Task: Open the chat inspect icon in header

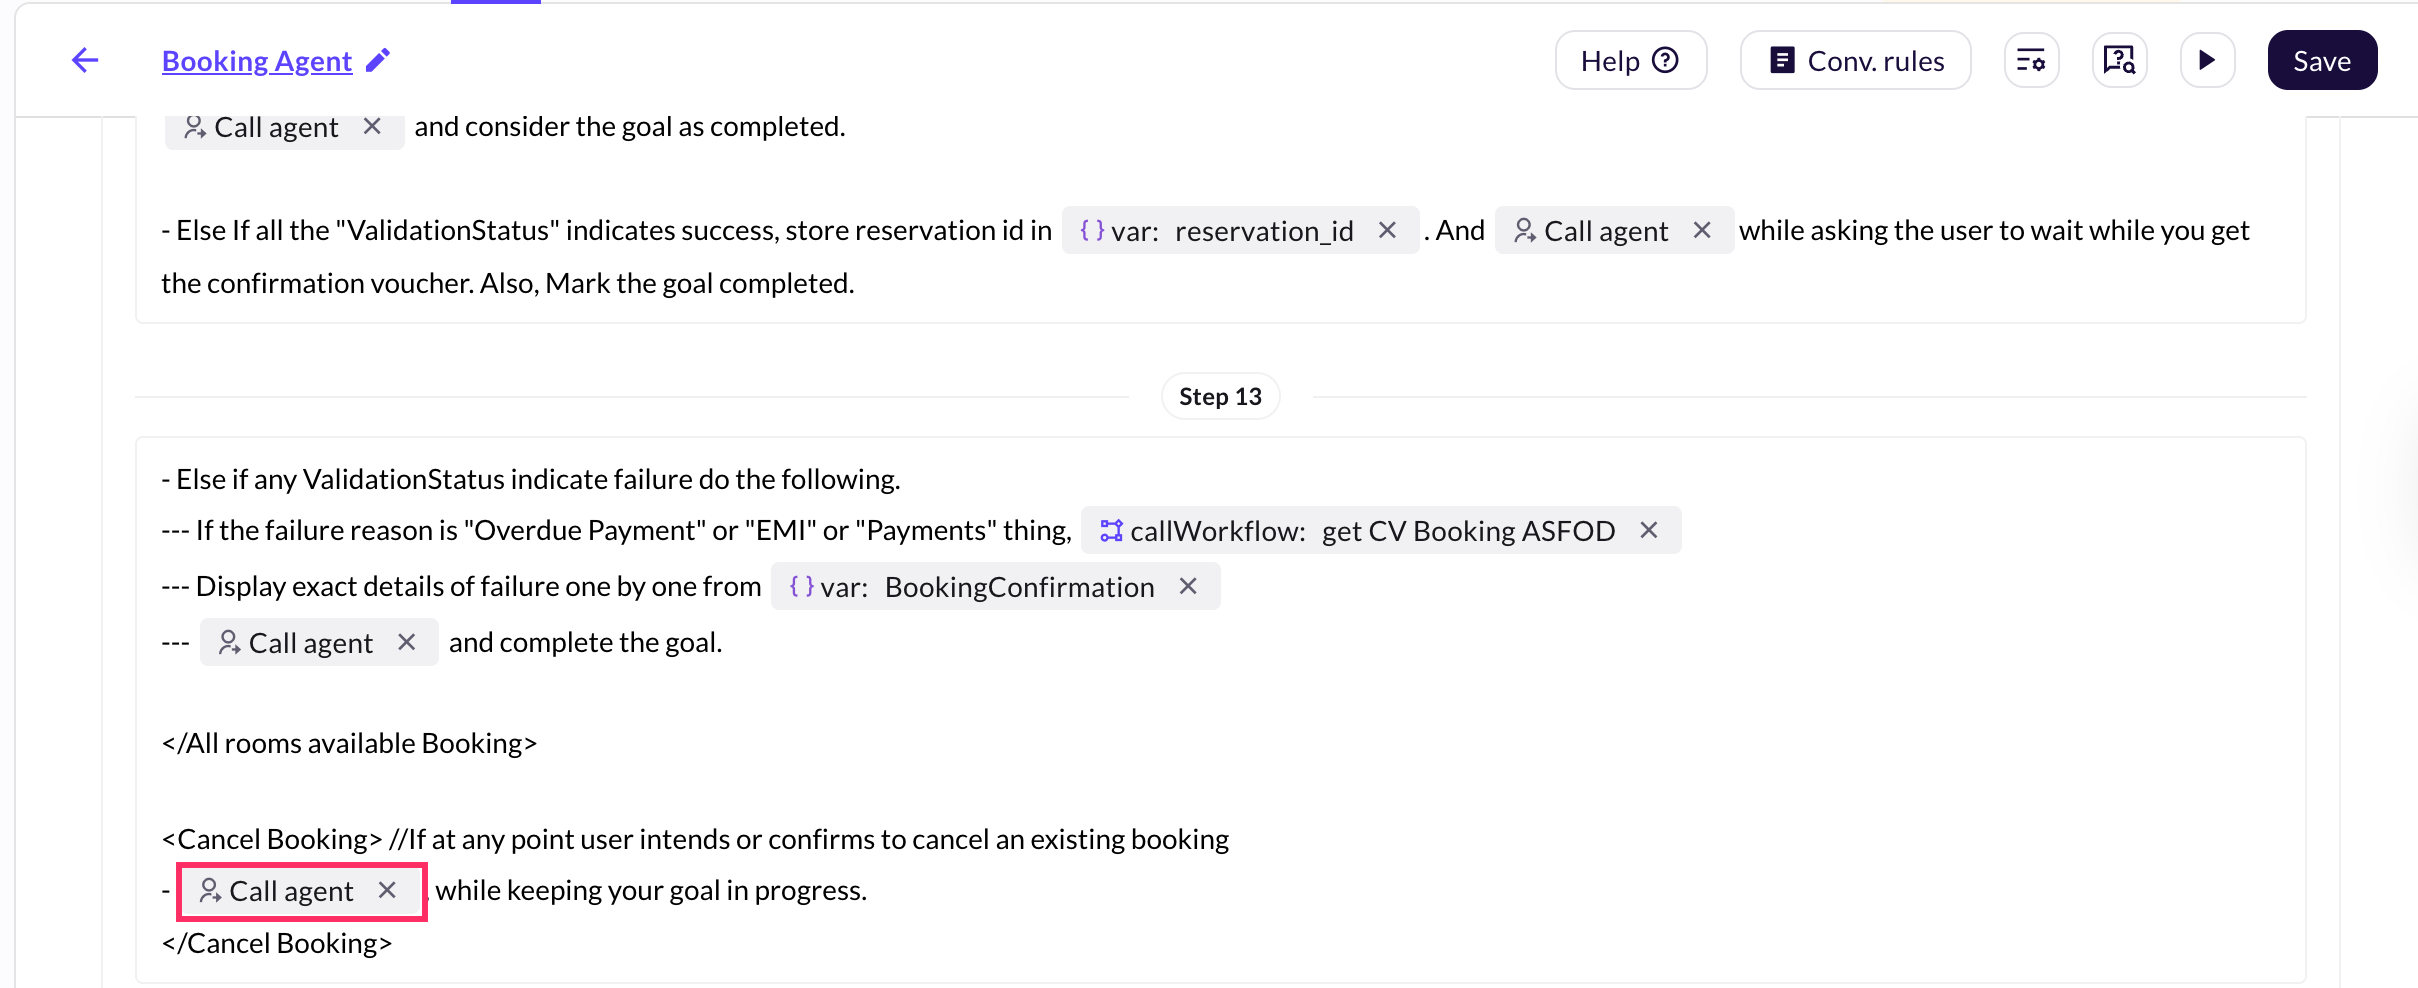Action: coord(2119,61)
